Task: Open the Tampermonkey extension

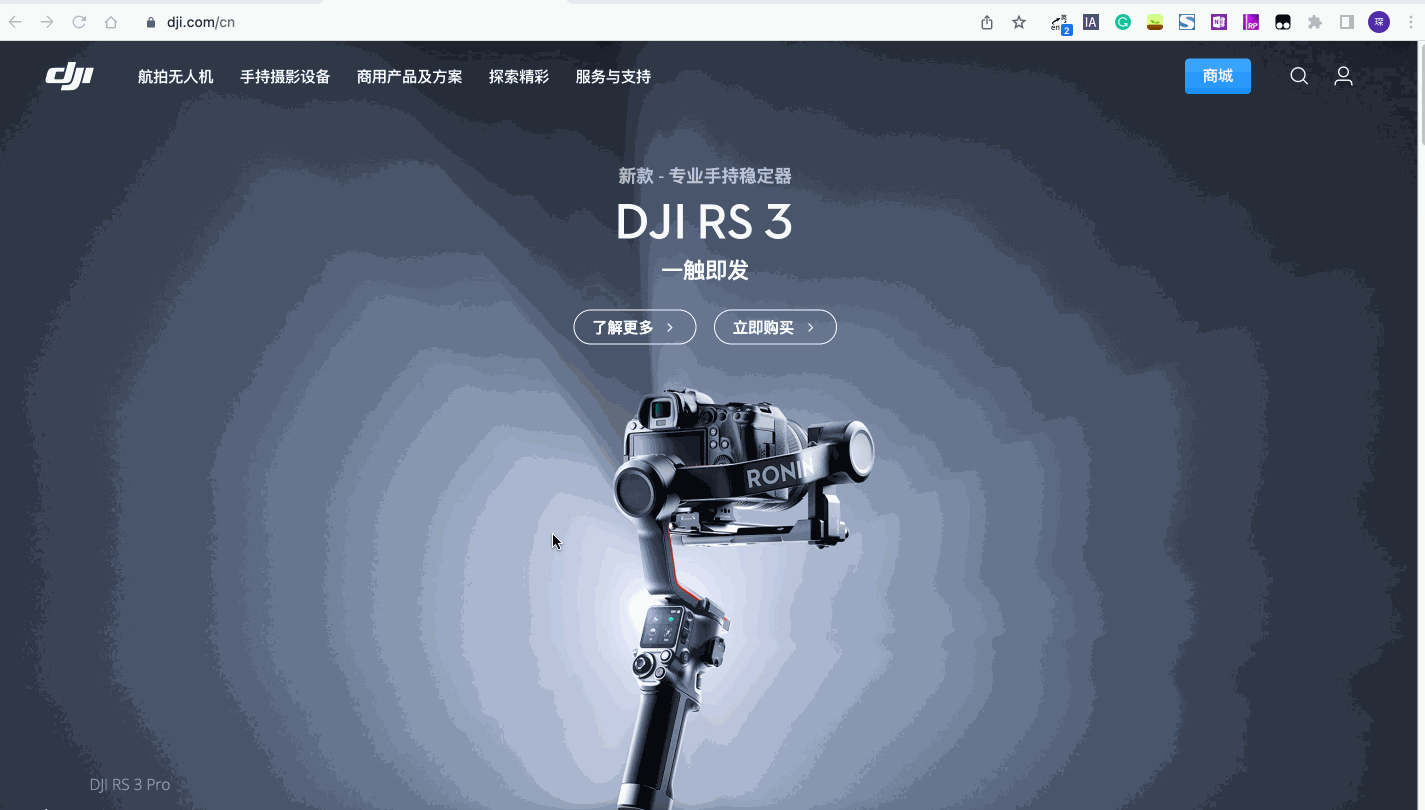Action: coord(1283,22)
